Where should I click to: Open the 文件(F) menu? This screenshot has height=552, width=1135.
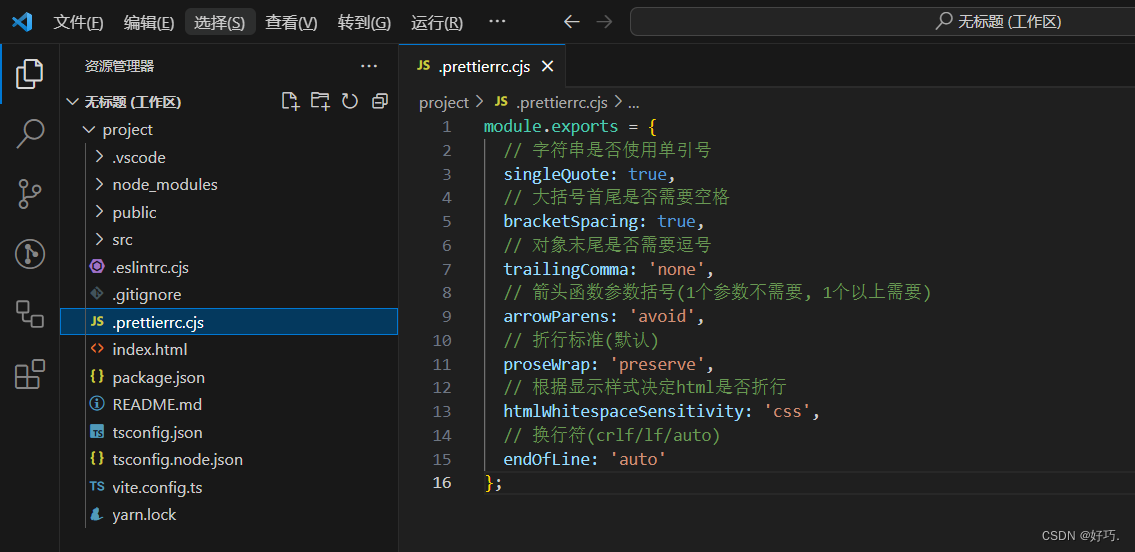point(78,22)
